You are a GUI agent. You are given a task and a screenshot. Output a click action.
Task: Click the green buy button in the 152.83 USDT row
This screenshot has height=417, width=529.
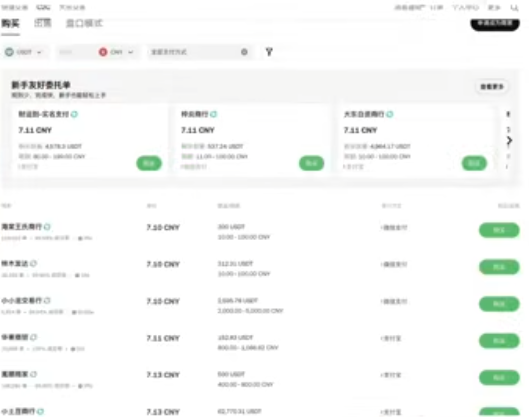coord(499,341)
